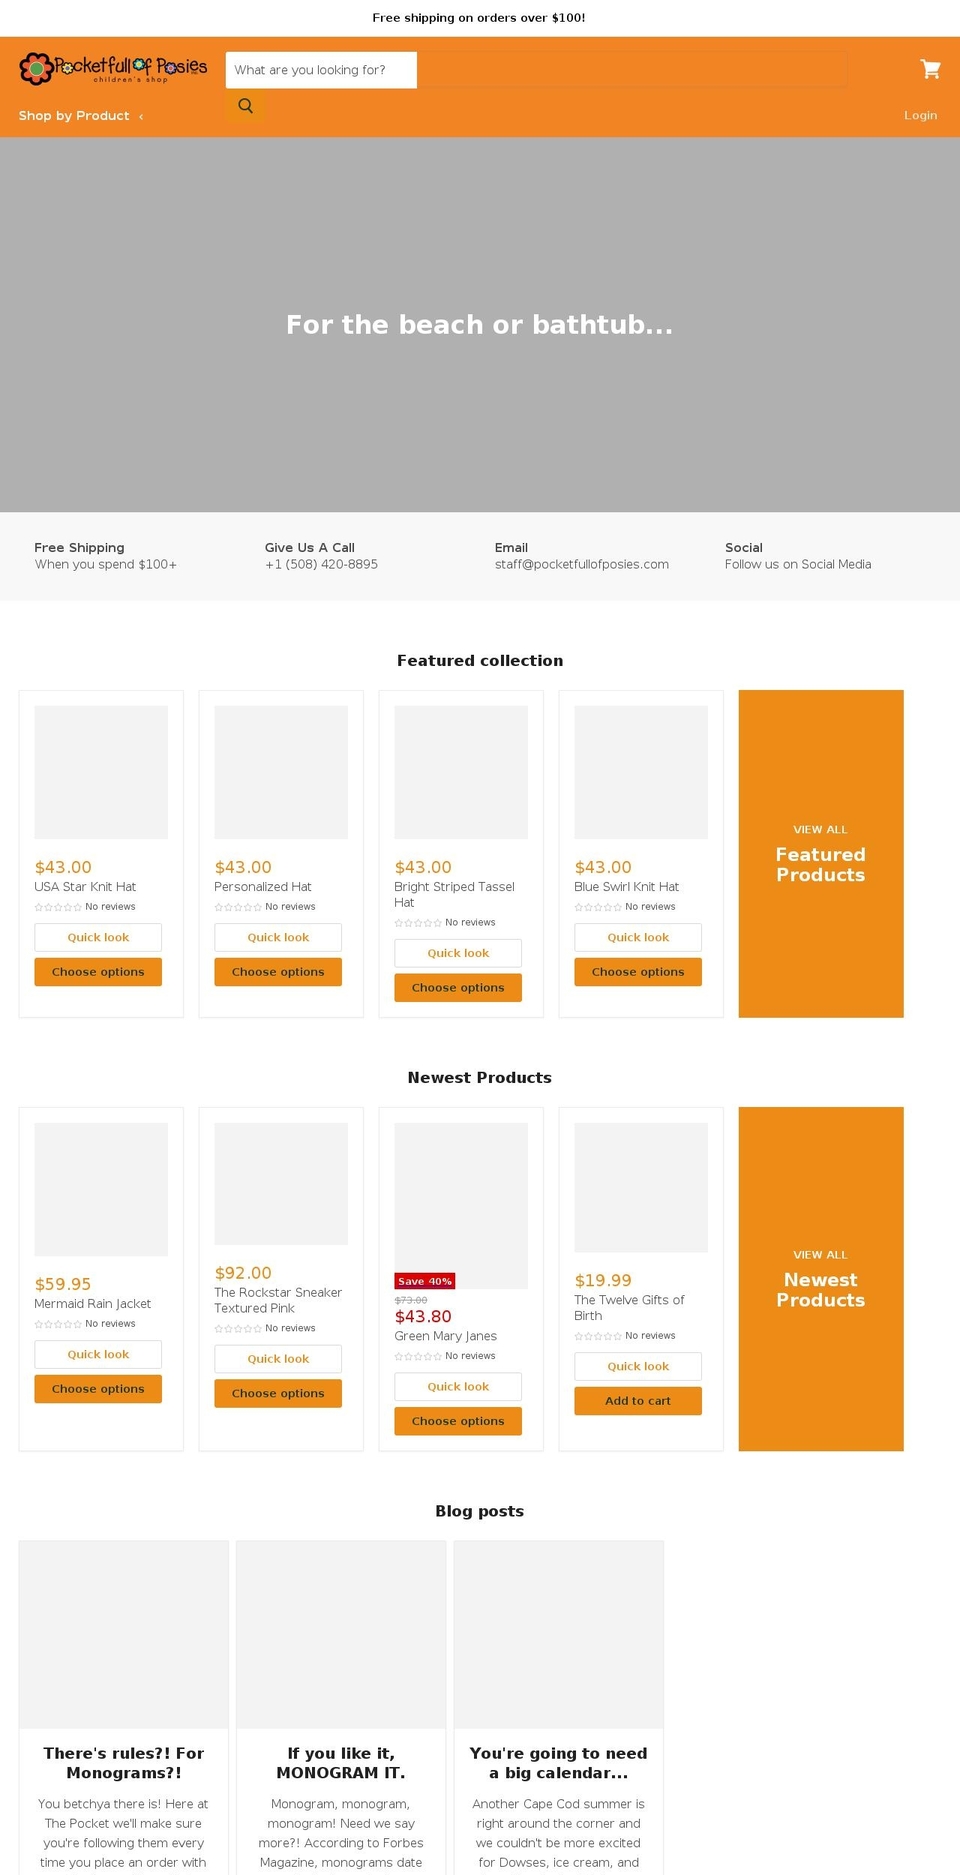Click The Rockstar Sneaker Textured Pink title
The height and width of the screenshot is (1875, 960).
click(x=278, y=1300)
